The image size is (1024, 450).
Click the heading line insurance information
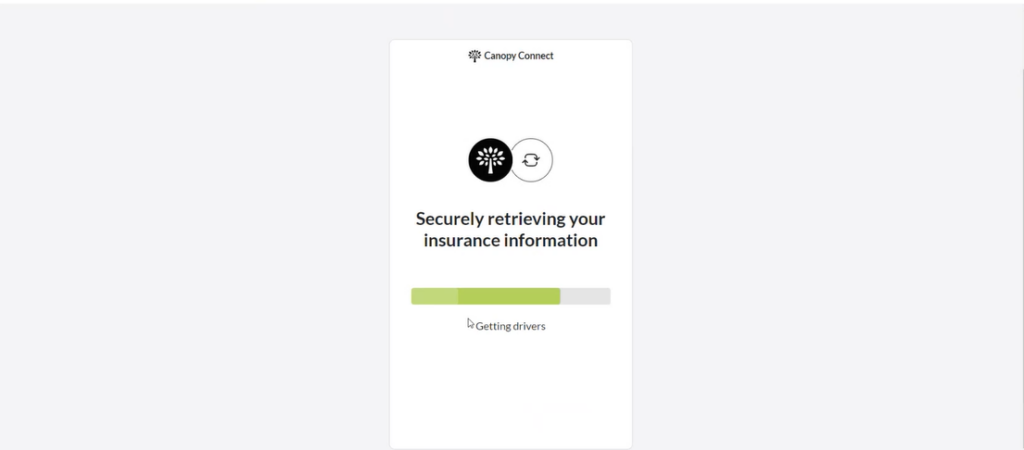coord(511,240)
